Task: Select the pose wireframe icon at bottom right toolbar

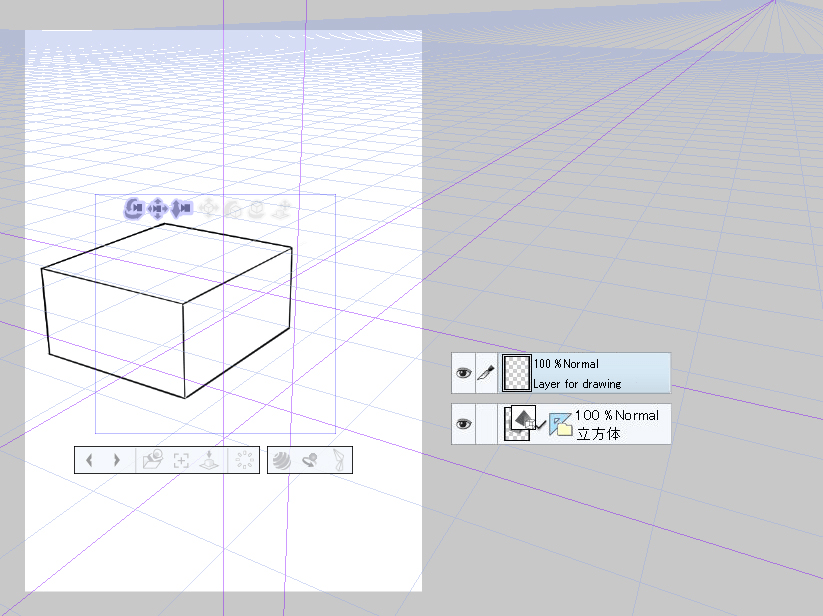Action: [x=340, y=459]
